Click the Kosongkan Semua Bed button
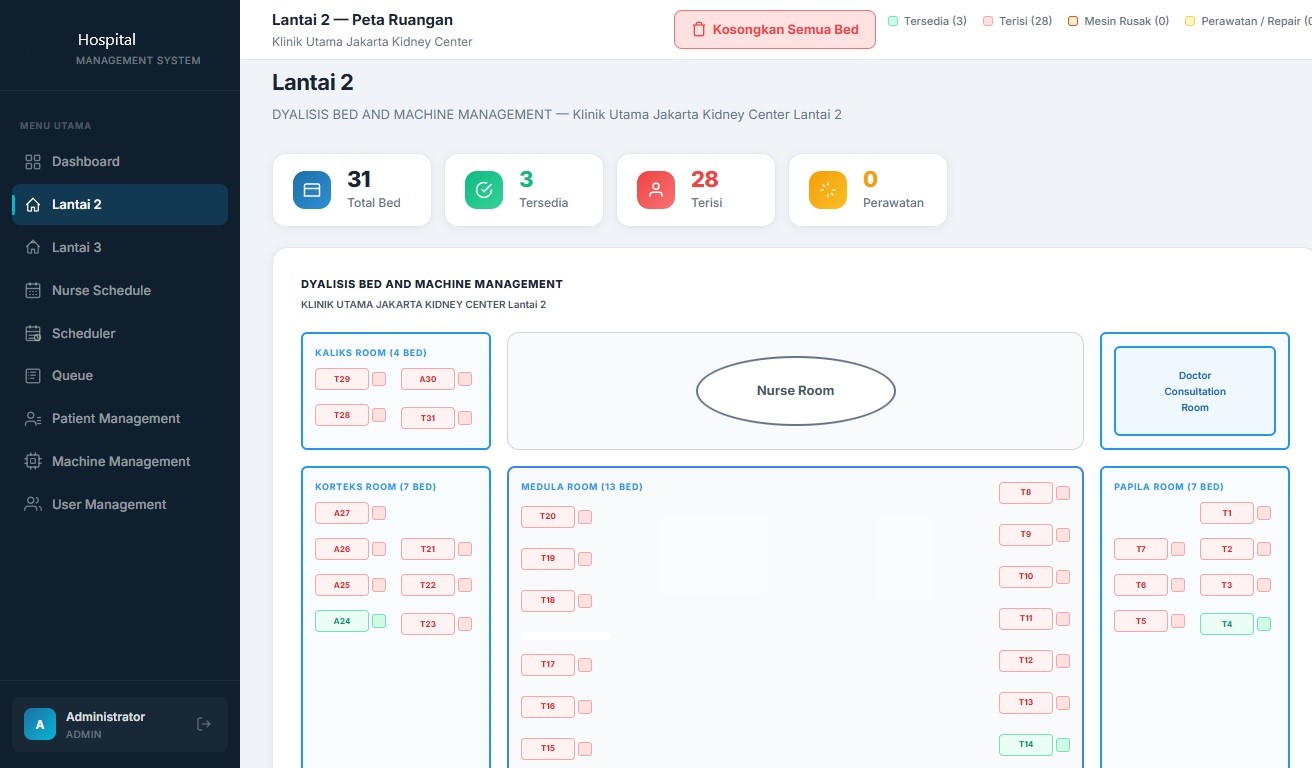The height and width of the screenshot is (768, 1312). tap(775, 30)
